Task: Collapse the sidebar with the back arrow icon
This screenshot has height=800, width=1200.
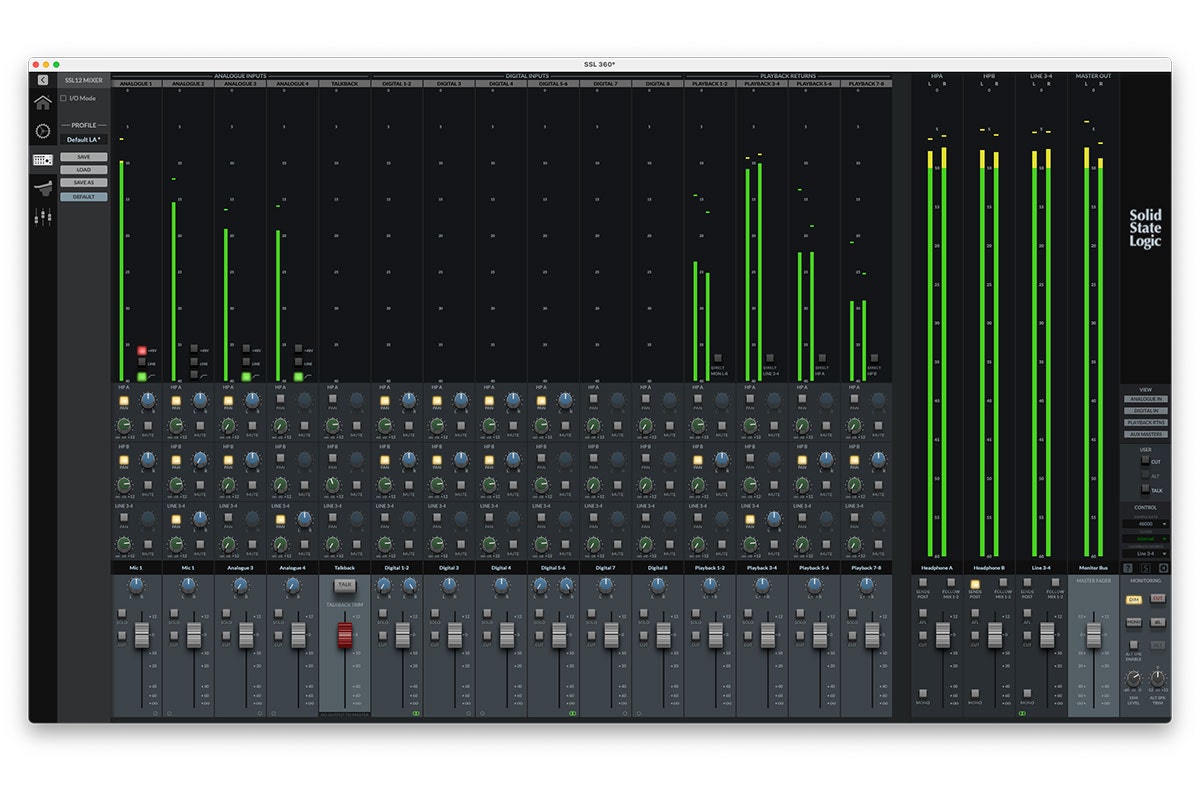Action: pos(42,79)
